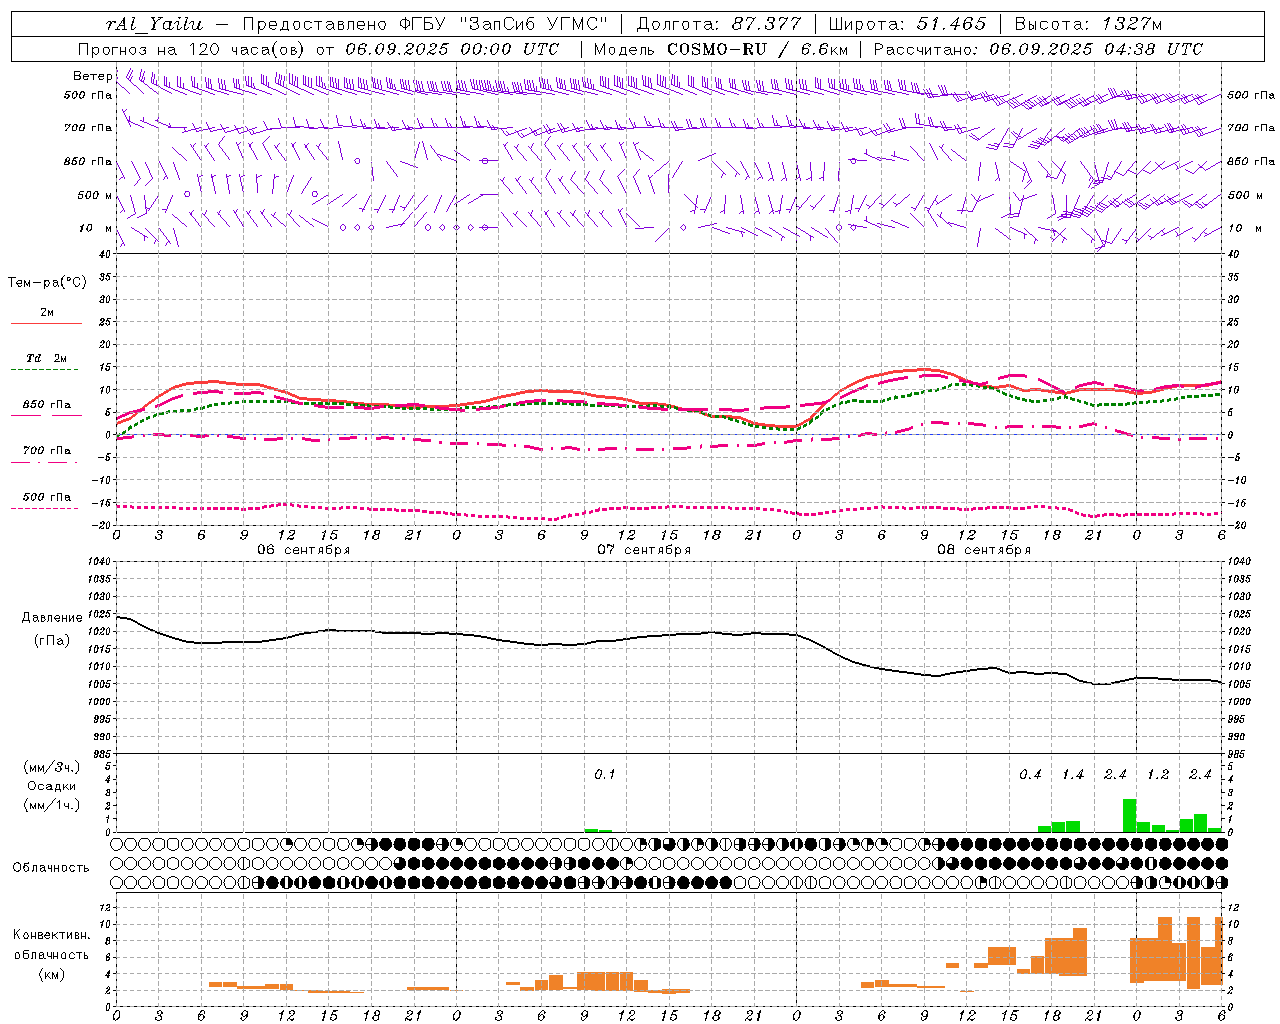1280x1024 pixels.
Task: Click the station name rAl_Yailu
Action: click(154, 24)
